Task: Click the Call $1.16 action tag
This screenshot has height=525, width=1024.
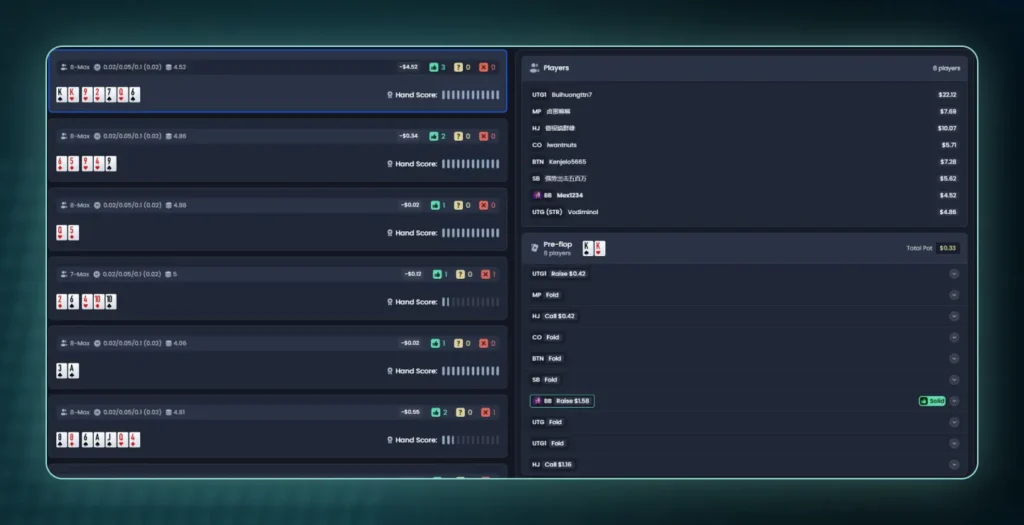Action: click(559, 464)
